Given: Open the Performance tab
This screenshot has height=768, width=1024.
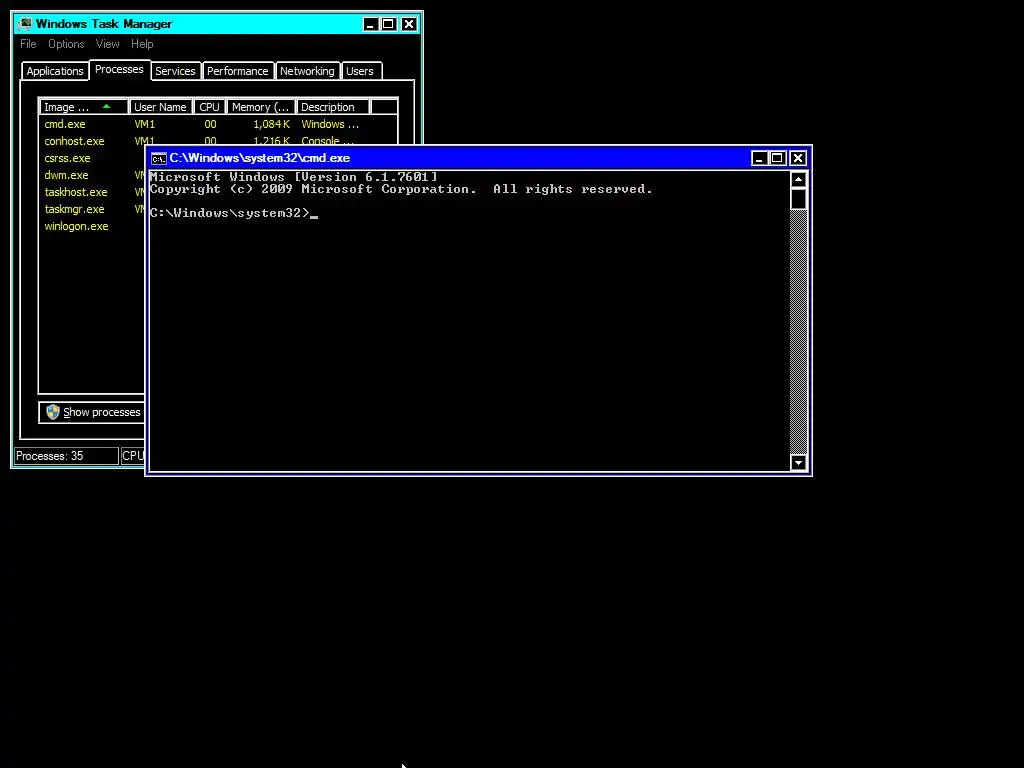Looking at the screenshot, I should coord(238,71).
